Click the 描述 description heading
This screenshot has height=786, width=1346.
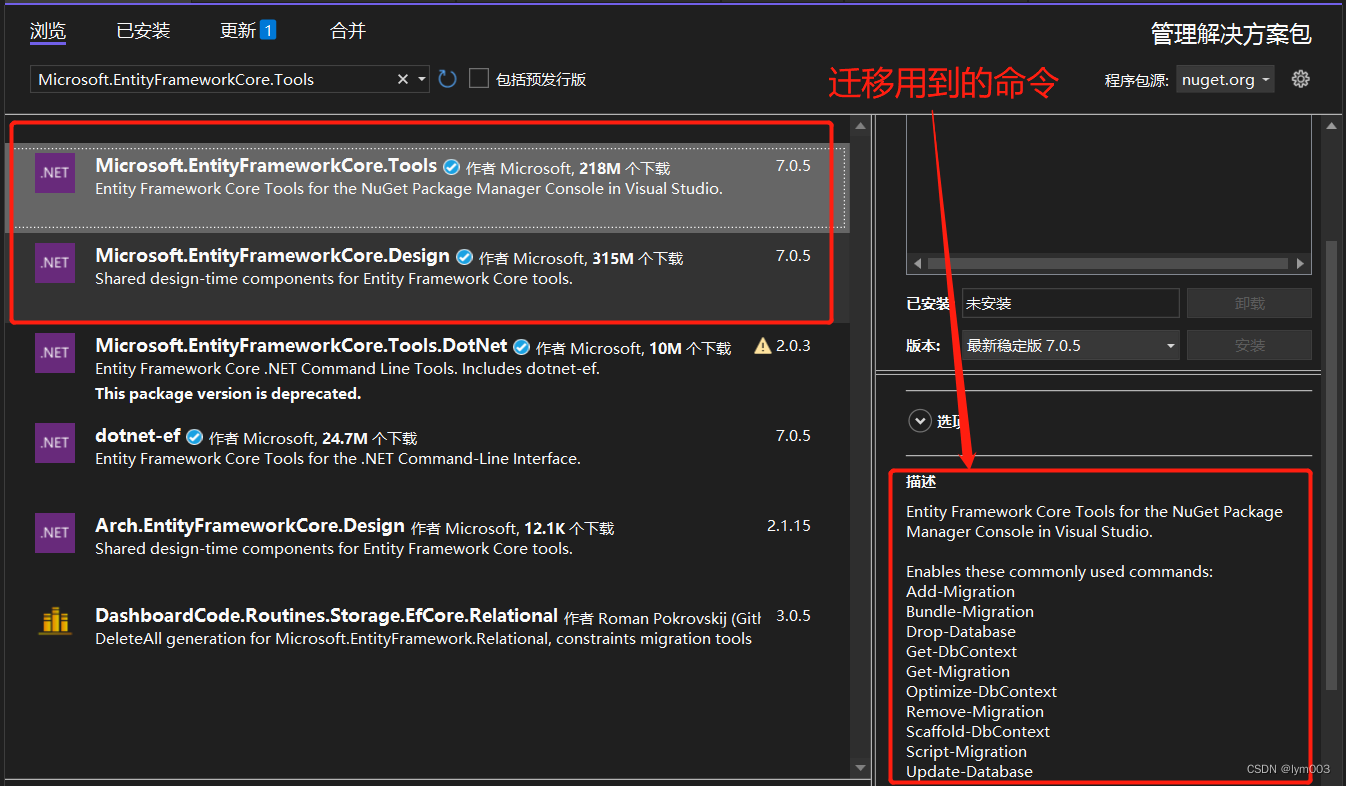coord(921,482)
